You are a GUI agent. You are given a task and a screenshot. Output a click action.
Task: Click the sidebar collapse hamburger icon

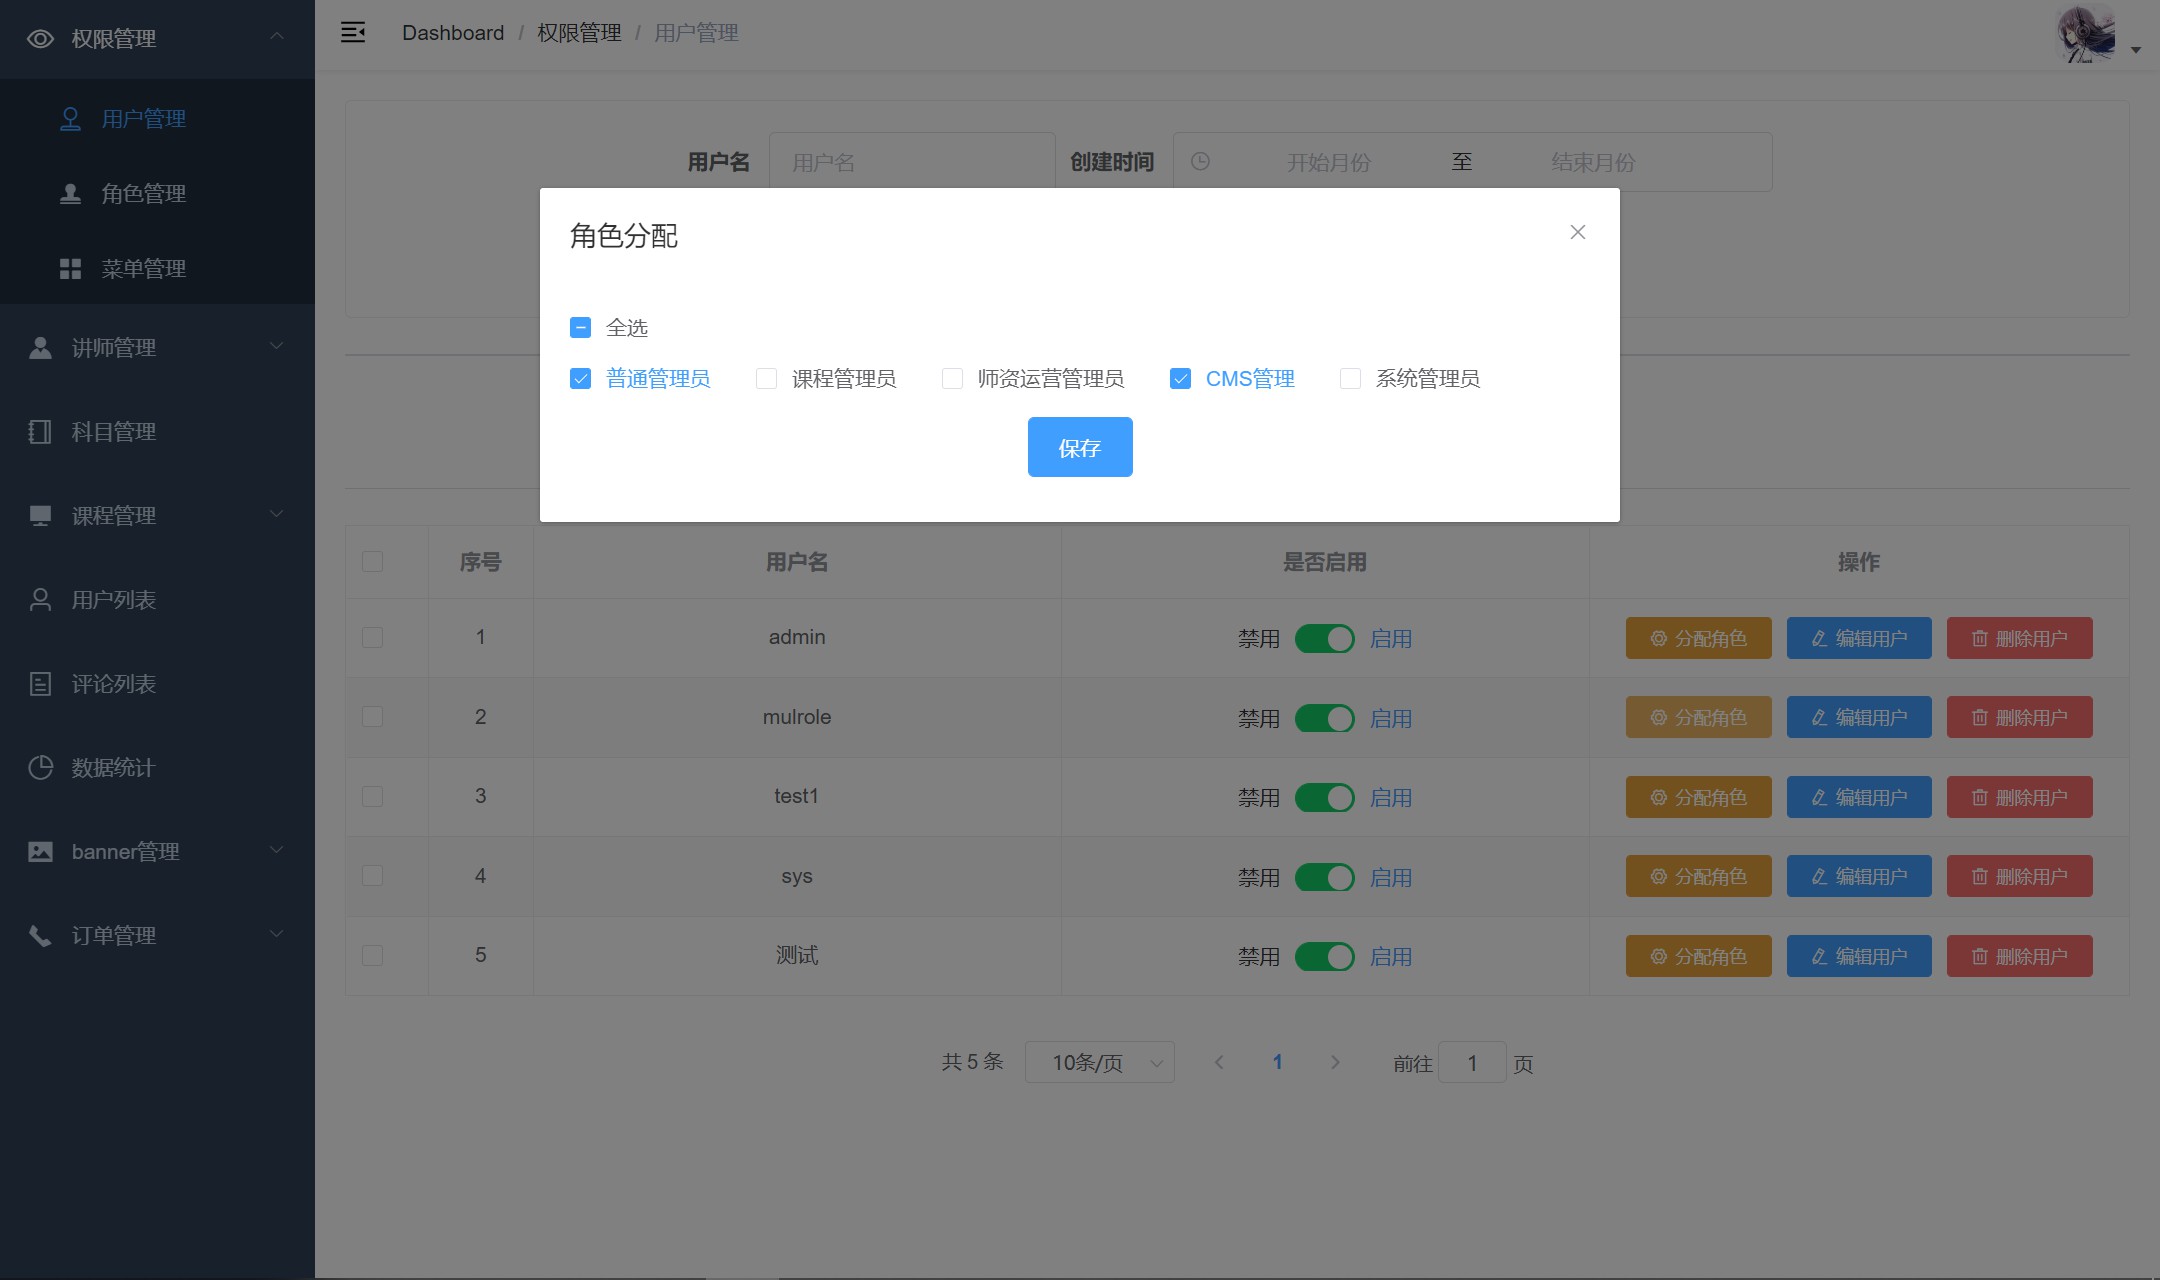coord(353,33)
